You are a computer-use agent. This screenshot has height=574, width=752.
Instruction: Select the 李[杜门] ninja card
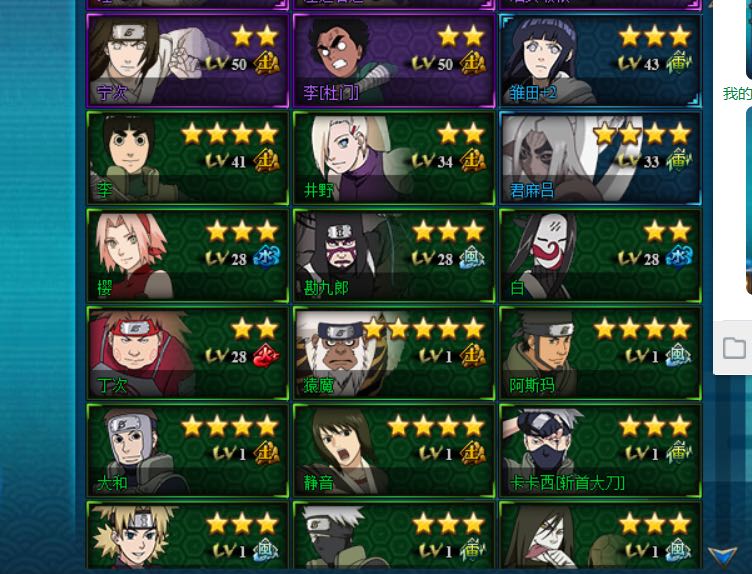394,60
